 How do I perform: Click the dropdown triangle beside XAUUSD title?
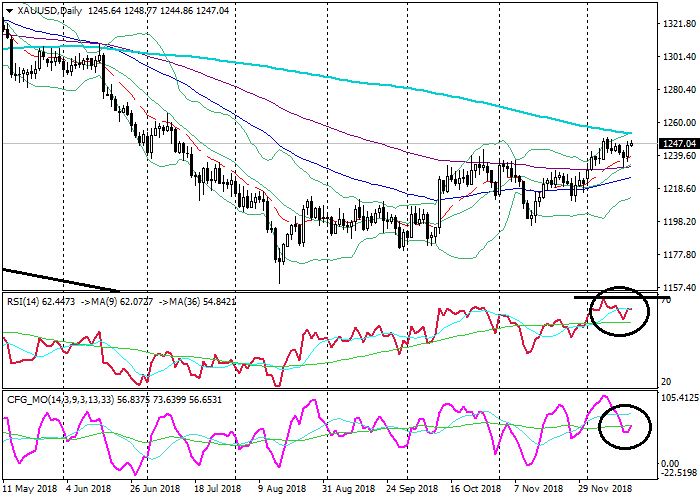click(x=7, y=10)
